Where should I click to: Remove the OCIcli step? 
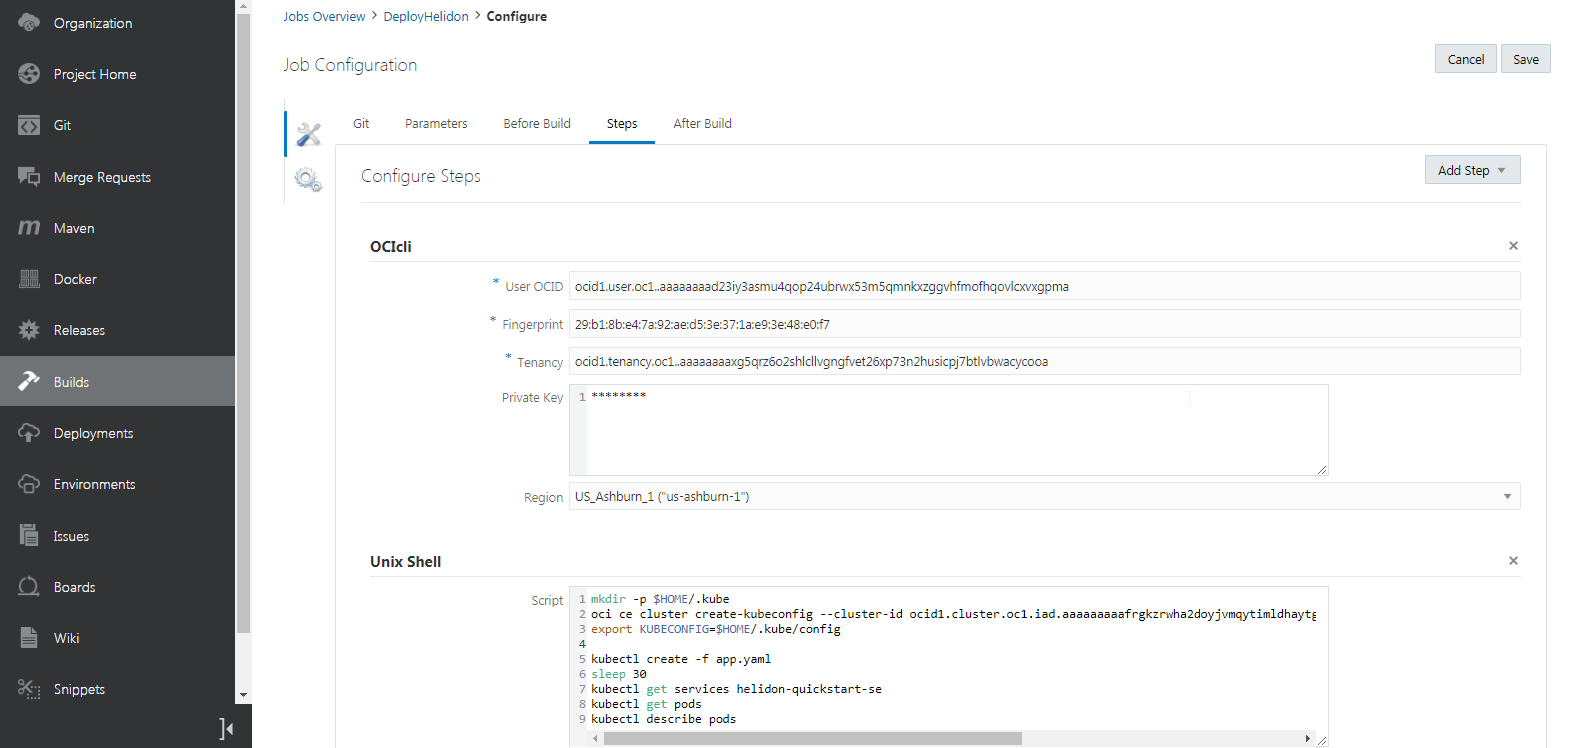coord(1513,246)
